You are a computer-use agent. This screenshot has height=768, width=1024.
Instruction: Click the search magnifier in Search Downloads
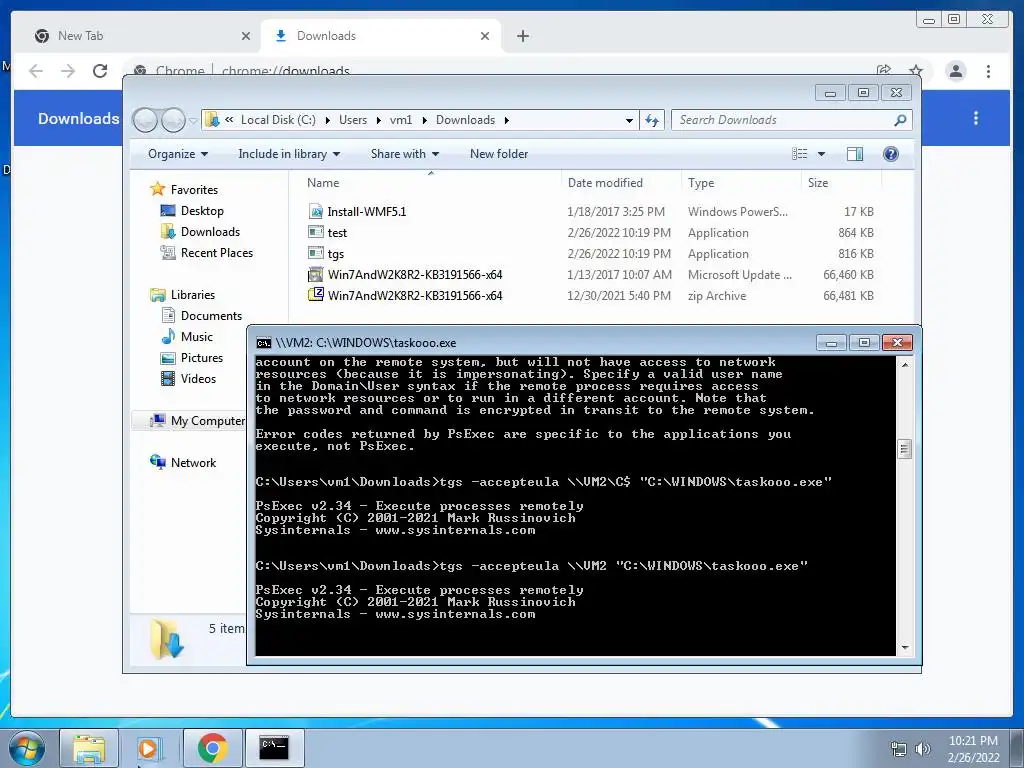900,120
